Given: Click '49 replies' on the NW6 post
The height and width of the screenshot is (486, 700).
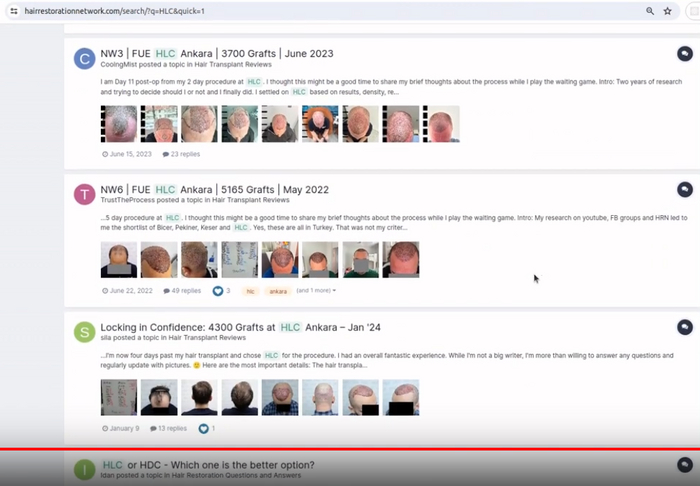Looking at the screenshot, I should pos(182,291).
